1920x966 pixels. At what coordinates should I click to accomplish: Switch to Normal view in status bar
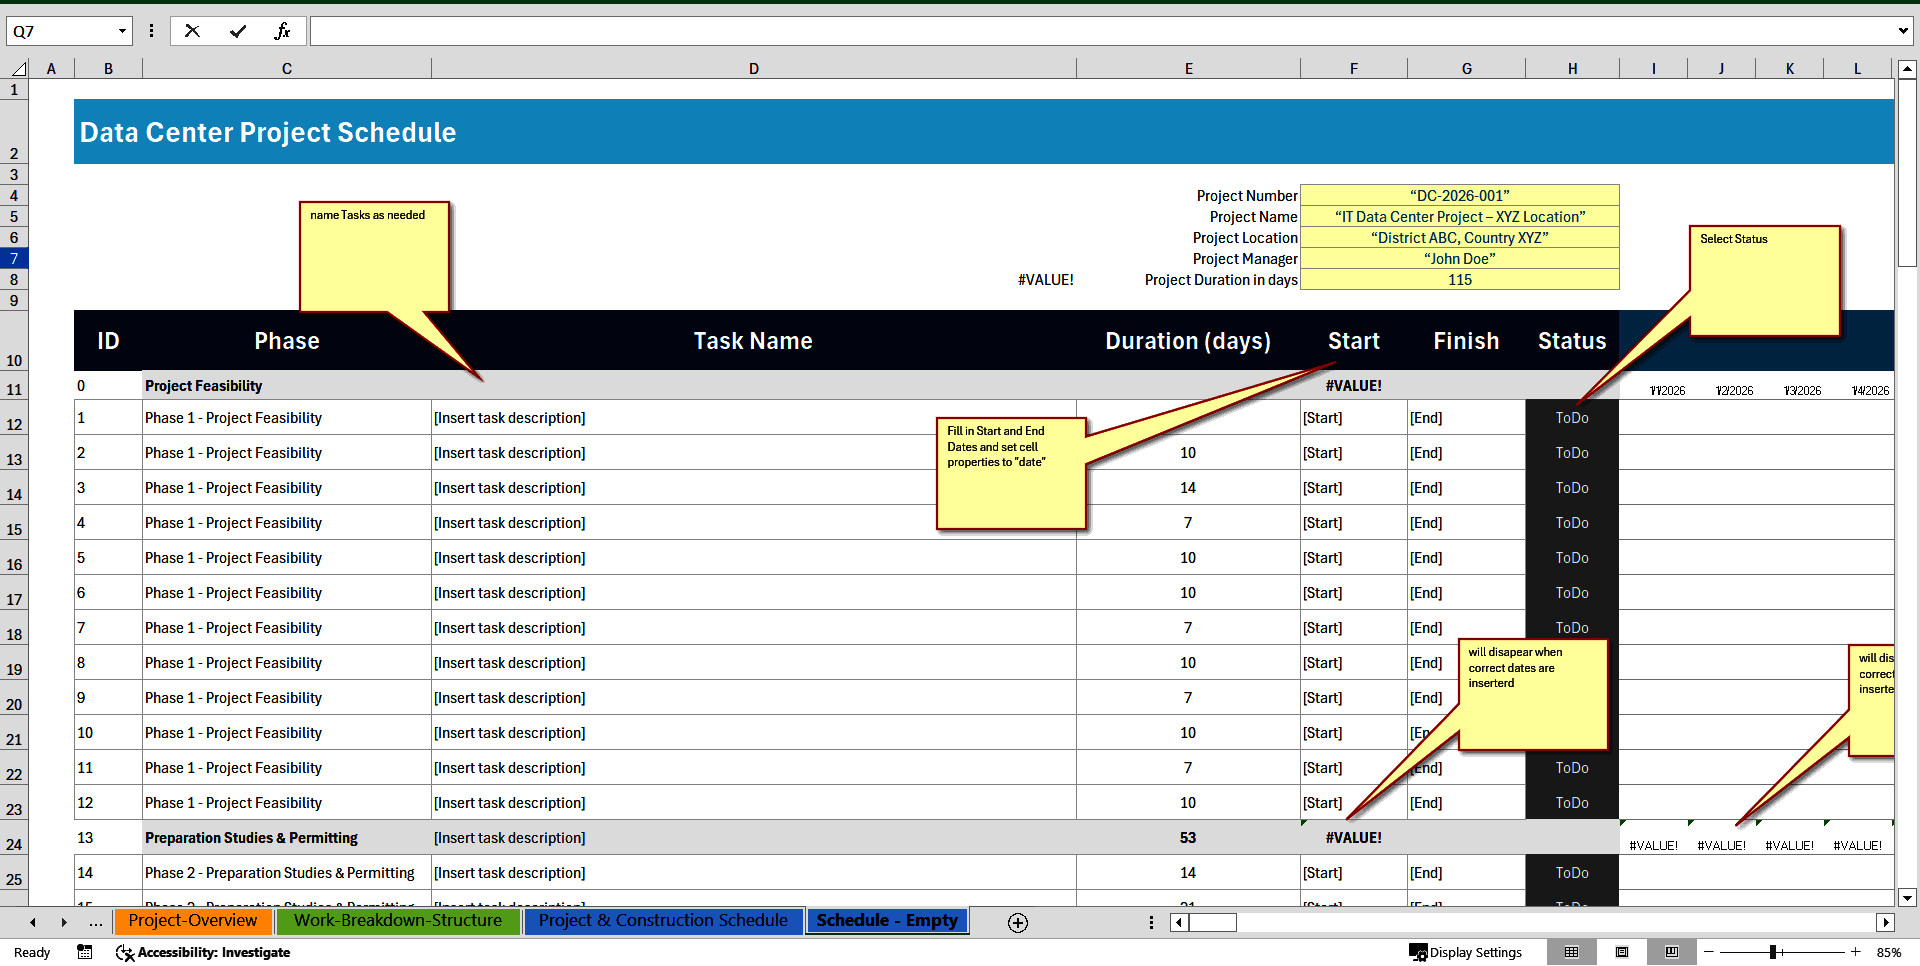coord(1573,952)
